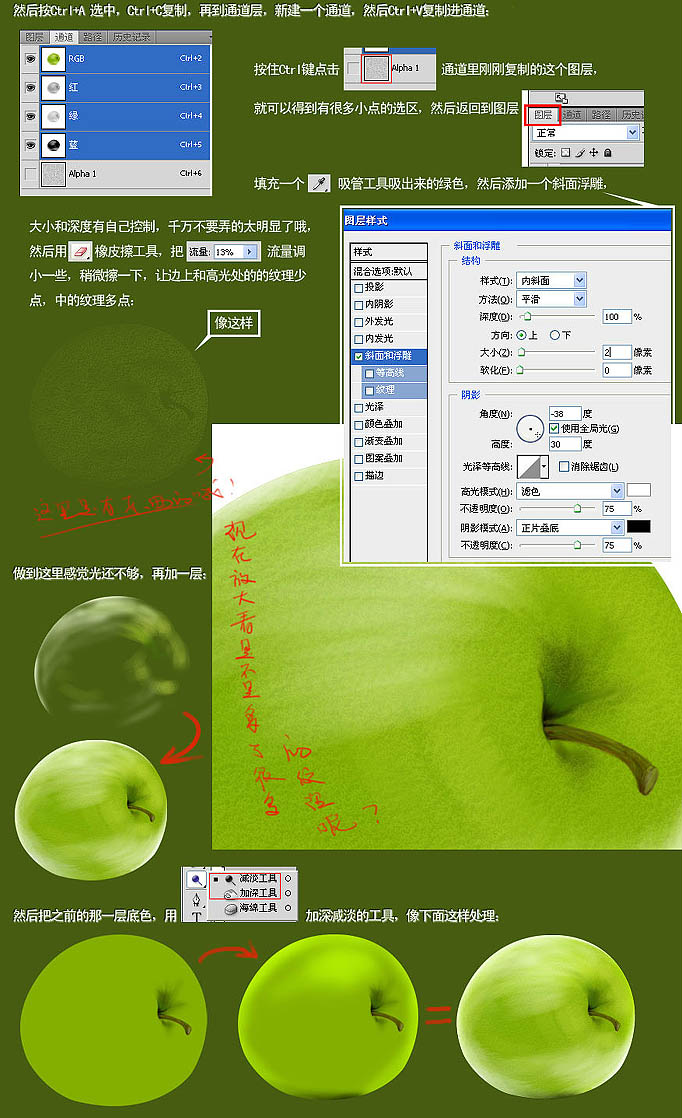Click the lock transparent pixels icon
This screenshot has height=1118, width=682.
click(x=565, y=153)
